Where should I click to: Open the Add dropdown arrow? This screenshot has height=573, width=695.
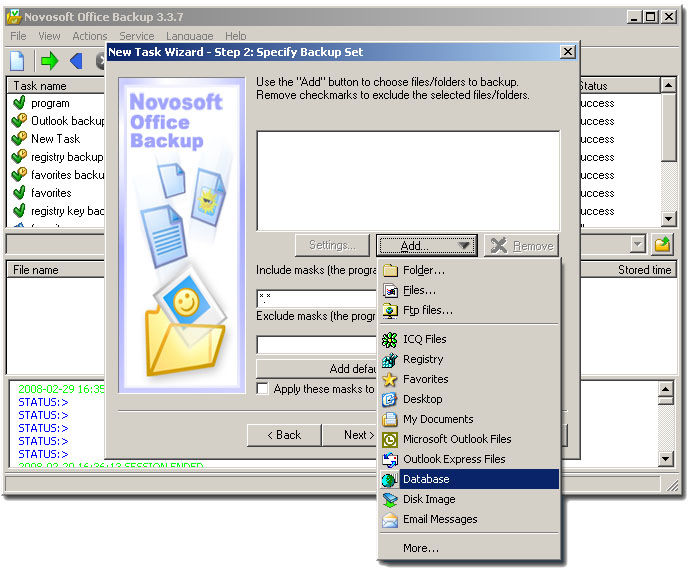(464, 246)
